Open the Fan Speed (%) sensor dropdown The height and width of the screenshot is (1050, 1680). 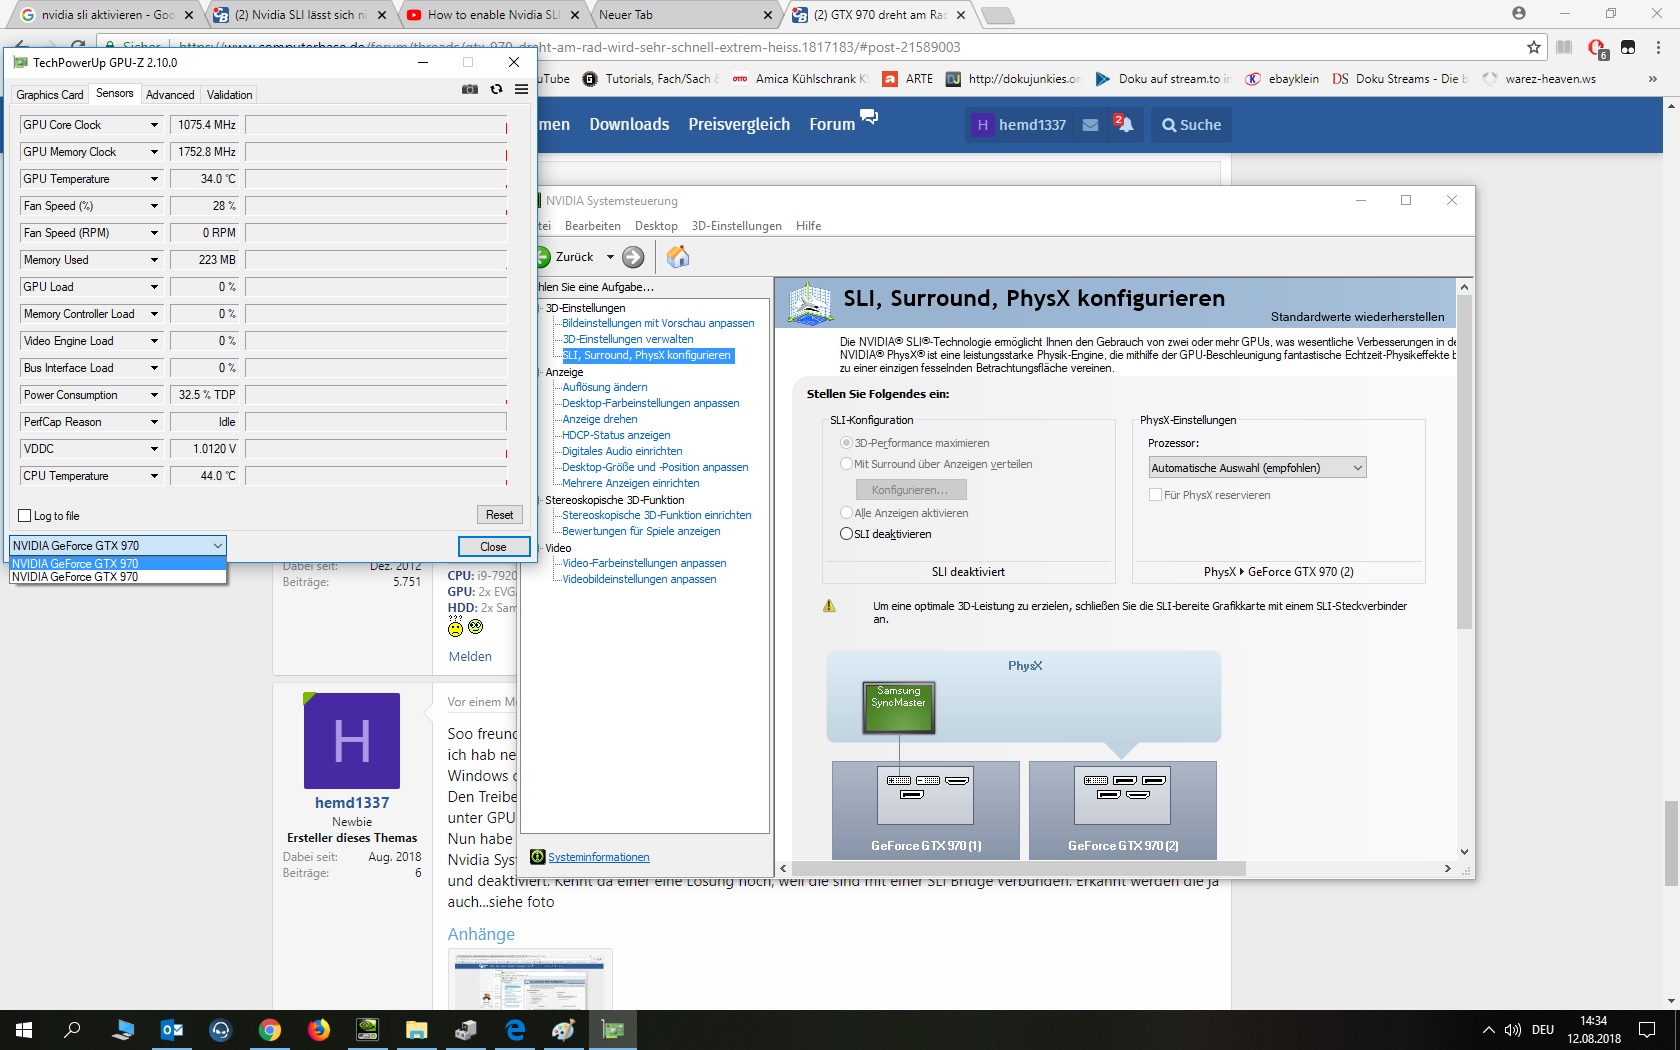154,206
